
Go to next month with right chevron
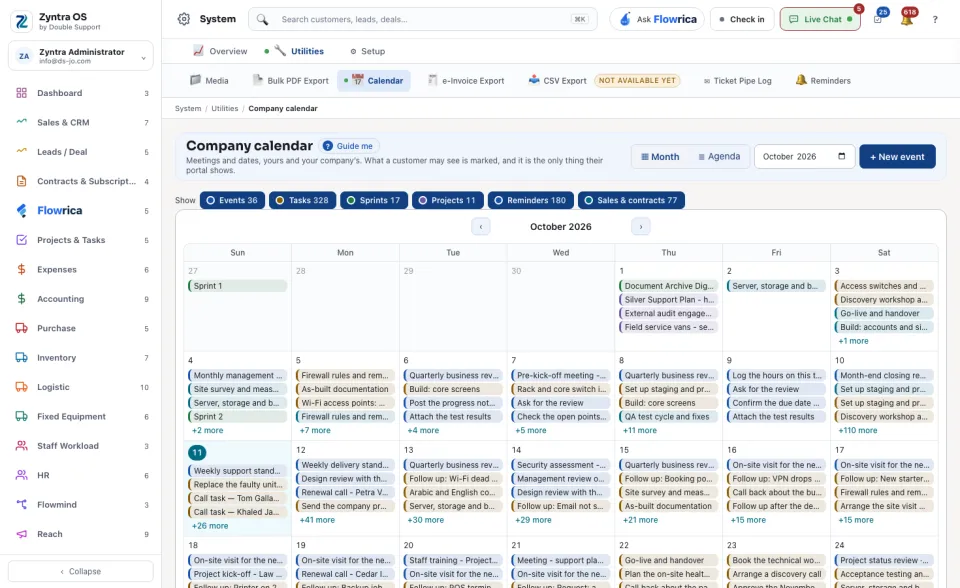[640, 227]
